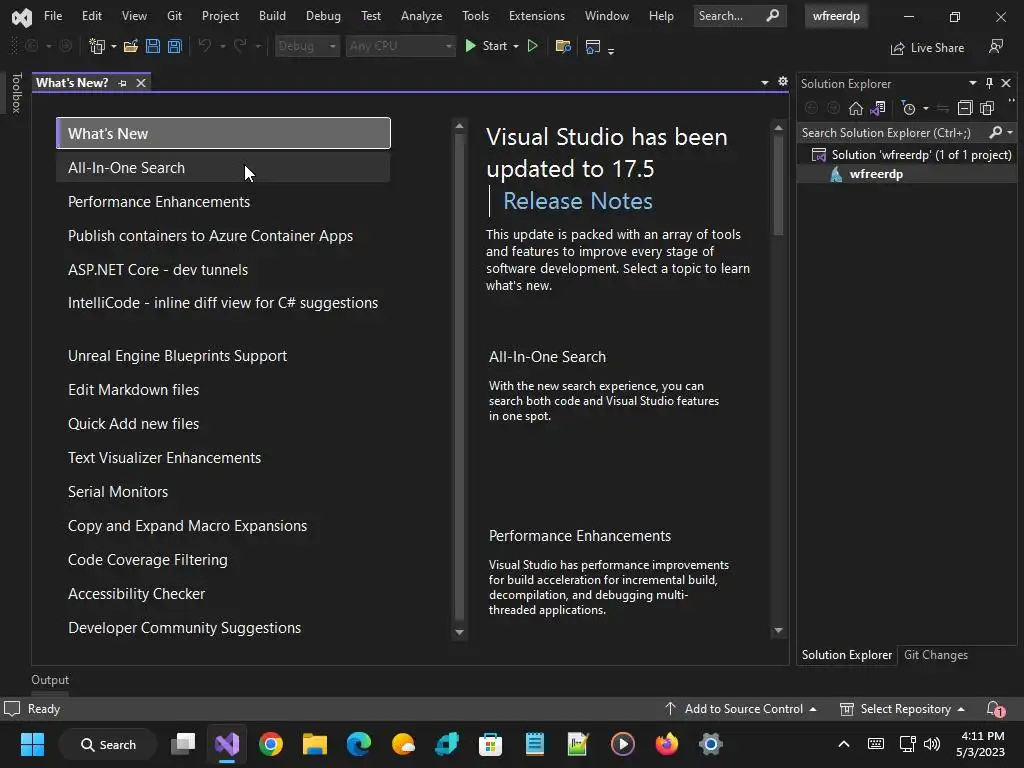Open the File menu

point(53,16)
